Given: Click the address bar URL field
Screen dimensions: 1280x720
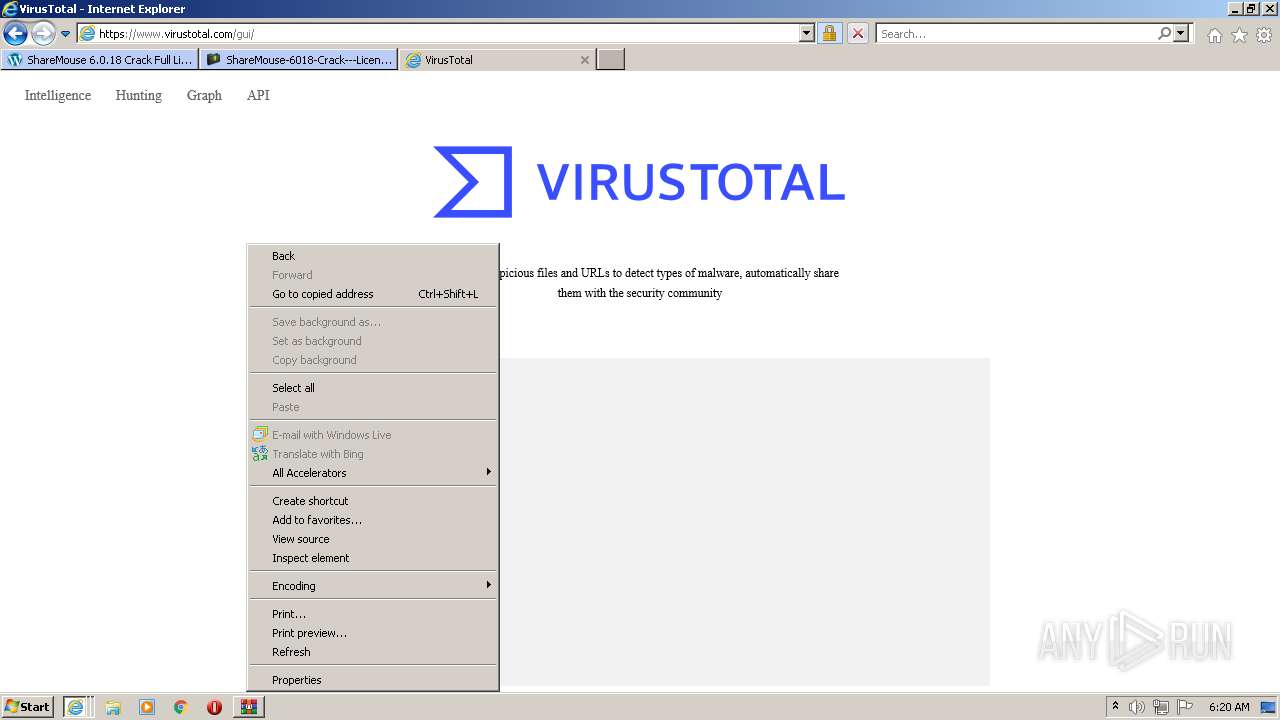Looking at the screenshot, I should tap(438, 33).
